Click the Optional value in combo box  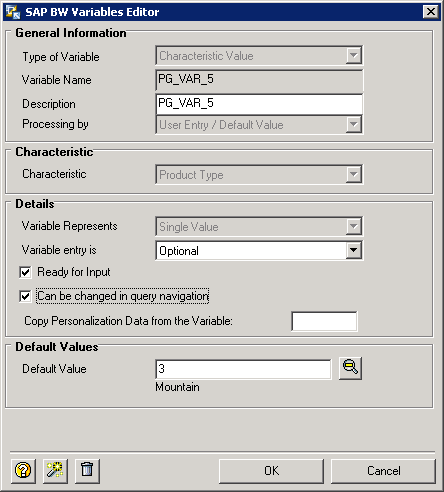pos(179,251)
